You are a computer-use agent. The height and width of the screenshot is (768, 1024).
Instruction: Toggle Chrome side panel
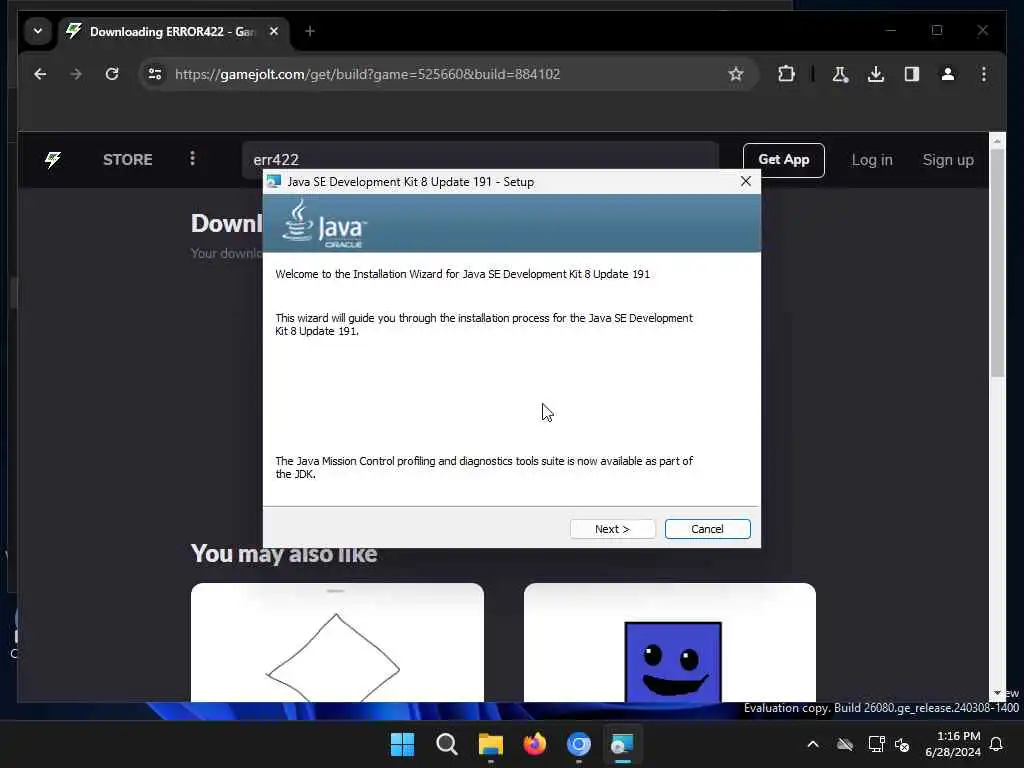pyautogui.click(x=912, y=74)
